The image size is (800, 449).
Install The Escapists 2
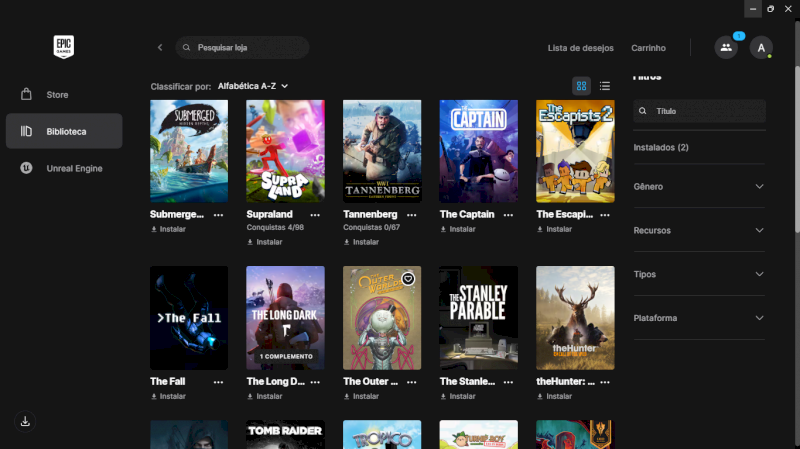(x=555, y=229)
